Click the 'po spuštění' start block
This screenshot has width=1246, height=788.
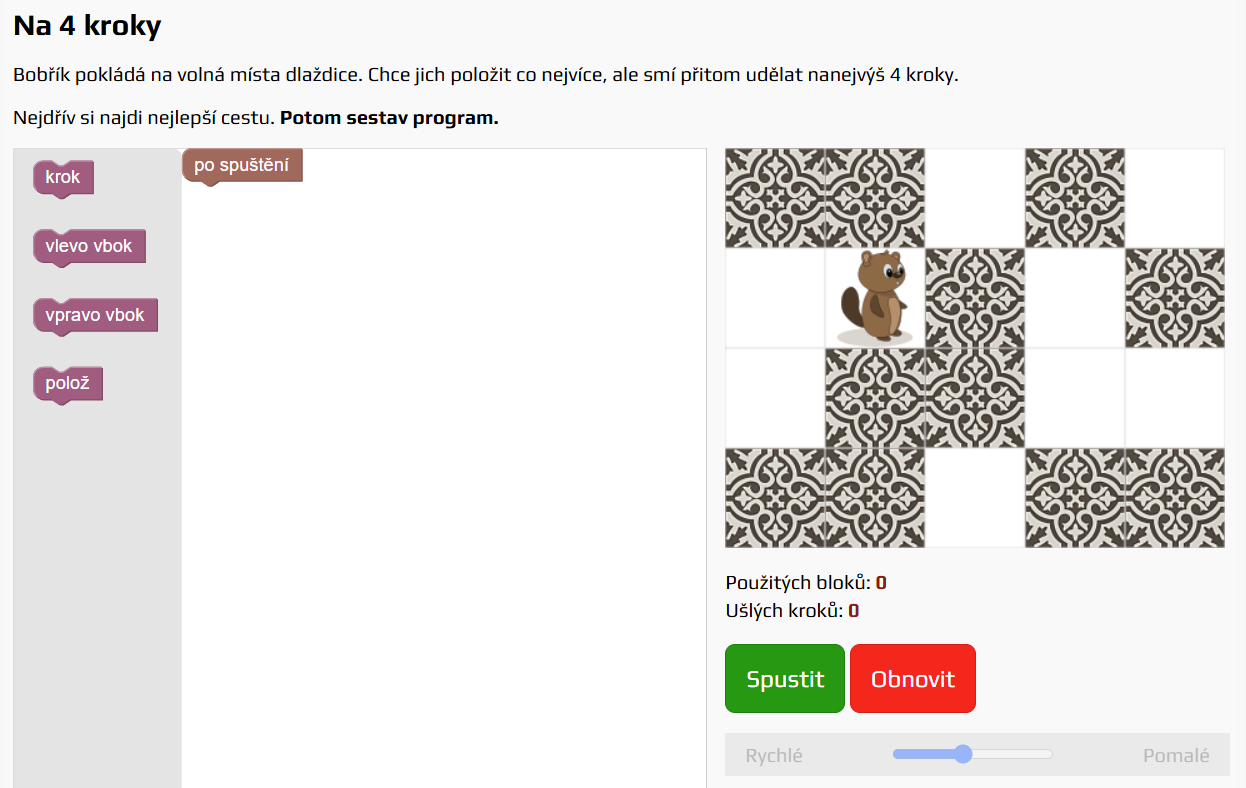[x=242, y=165]
